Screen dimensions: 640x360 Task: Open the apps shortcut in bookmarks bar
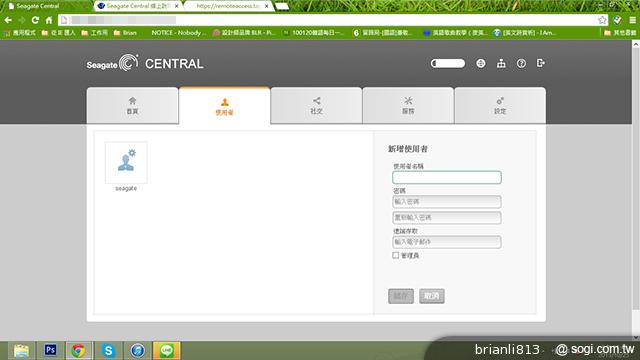(x=20, y=33)
